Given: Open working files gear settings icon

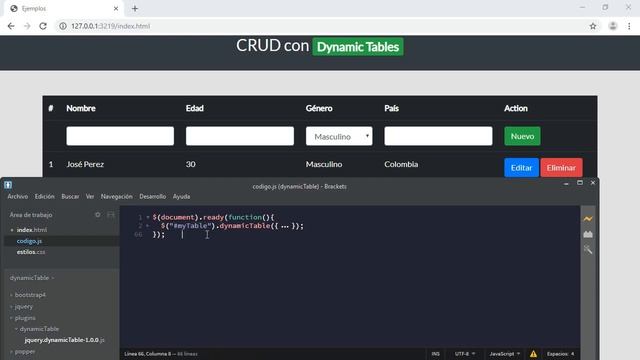Looking at the screenshot, I should (x=98, y=215).
